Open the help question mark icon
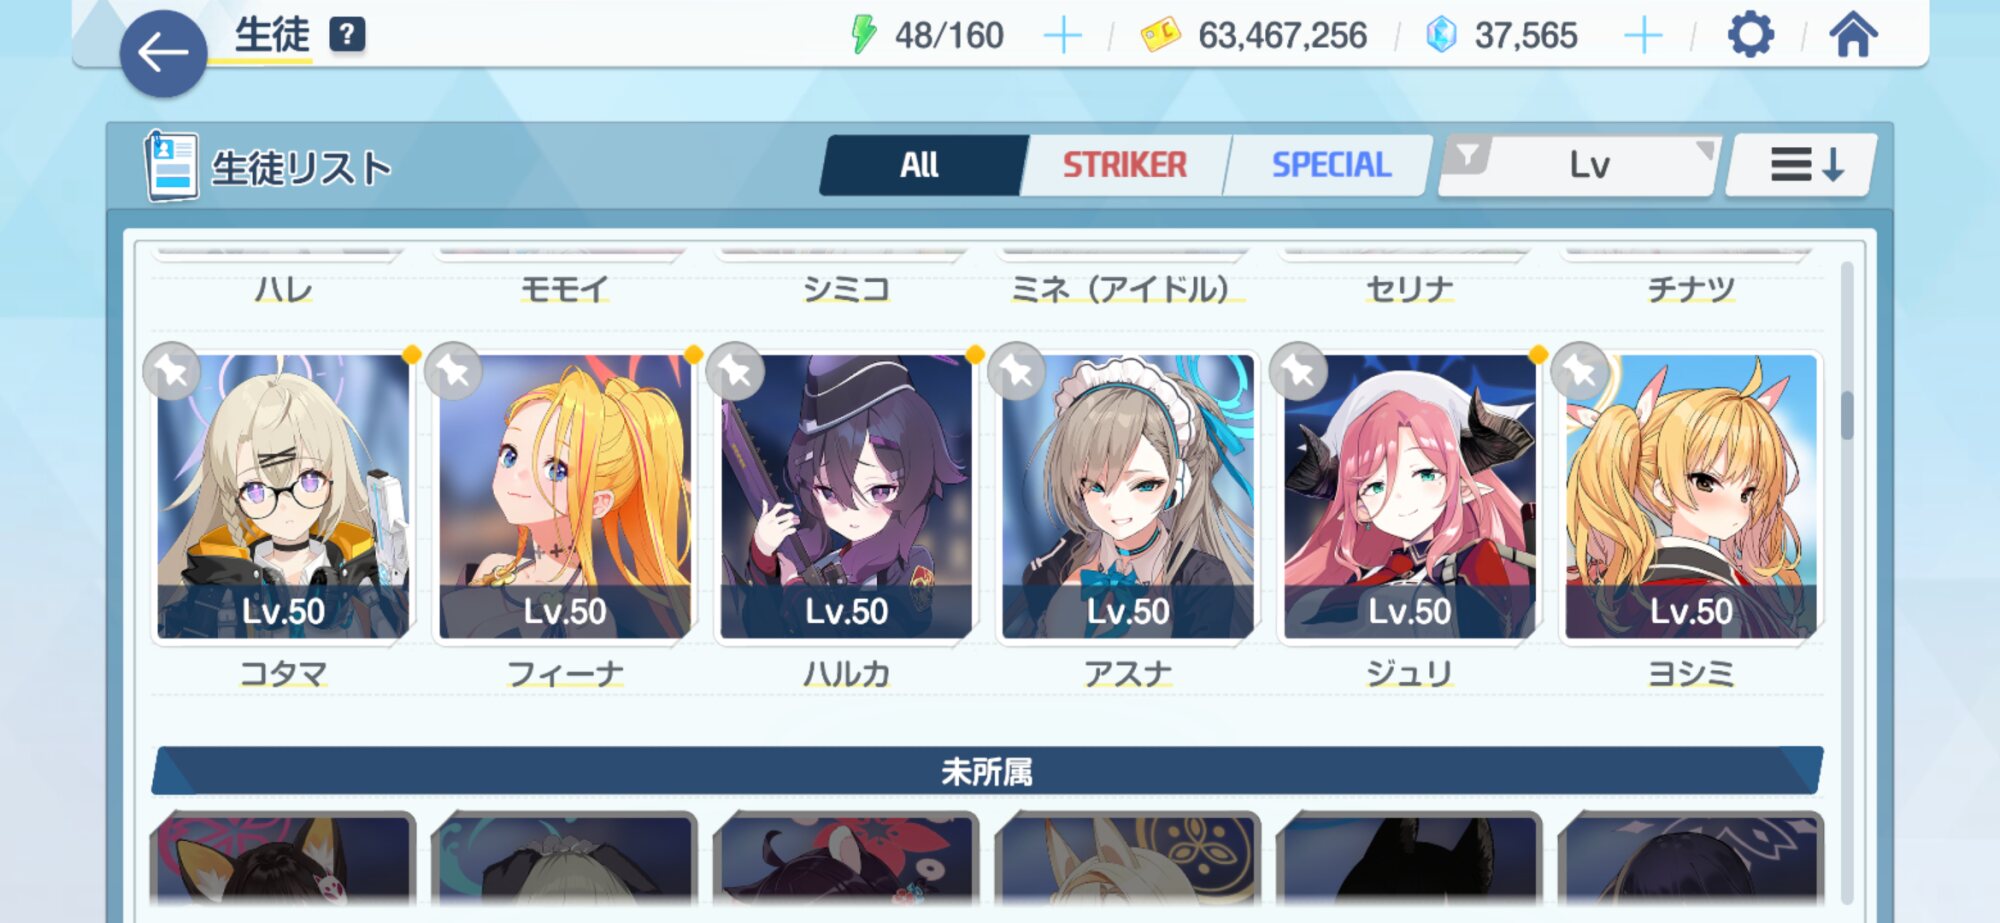 coord(347,35)
